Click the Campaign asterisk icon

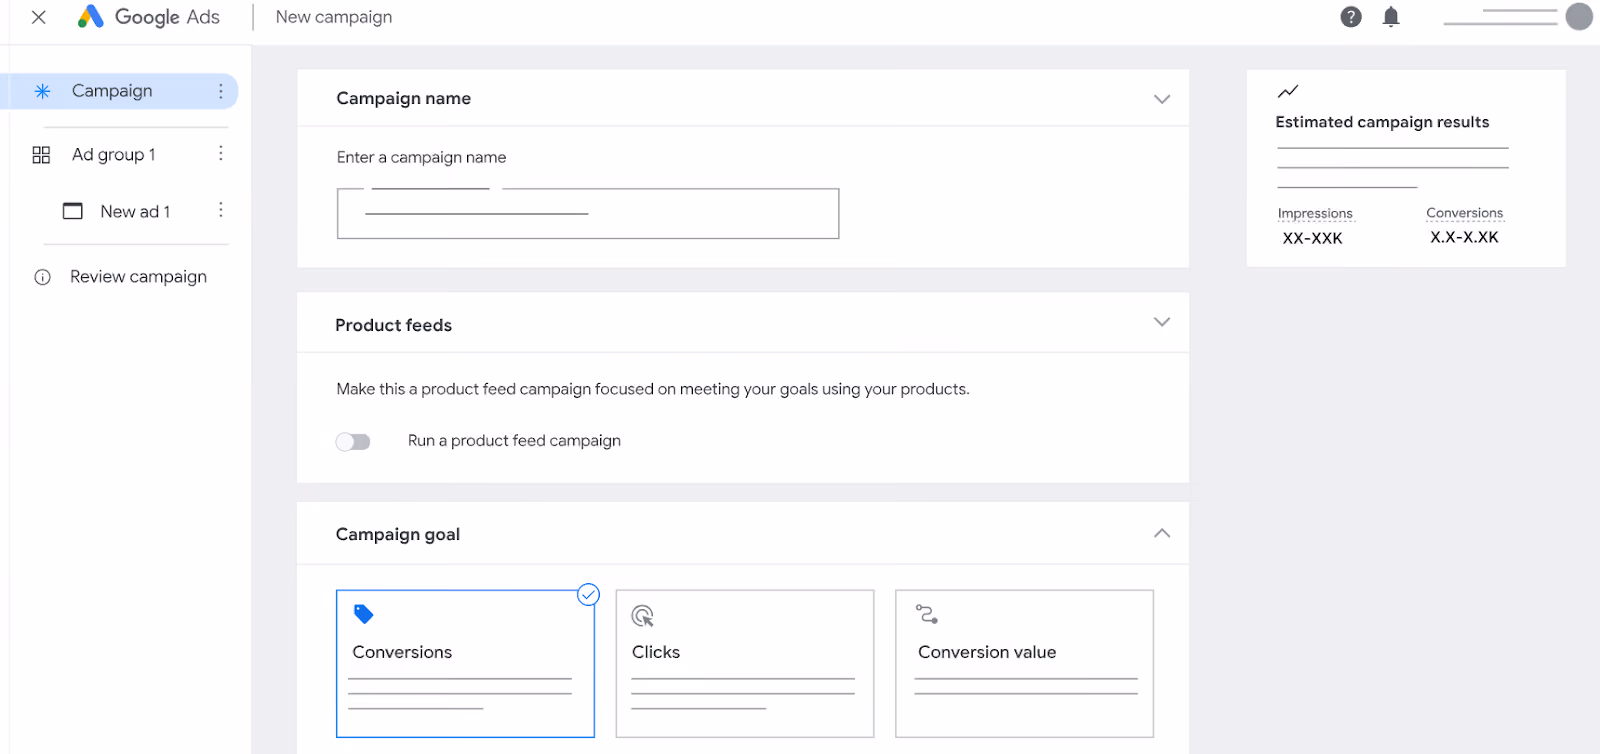pyautogui.click(x=42, y=91)
